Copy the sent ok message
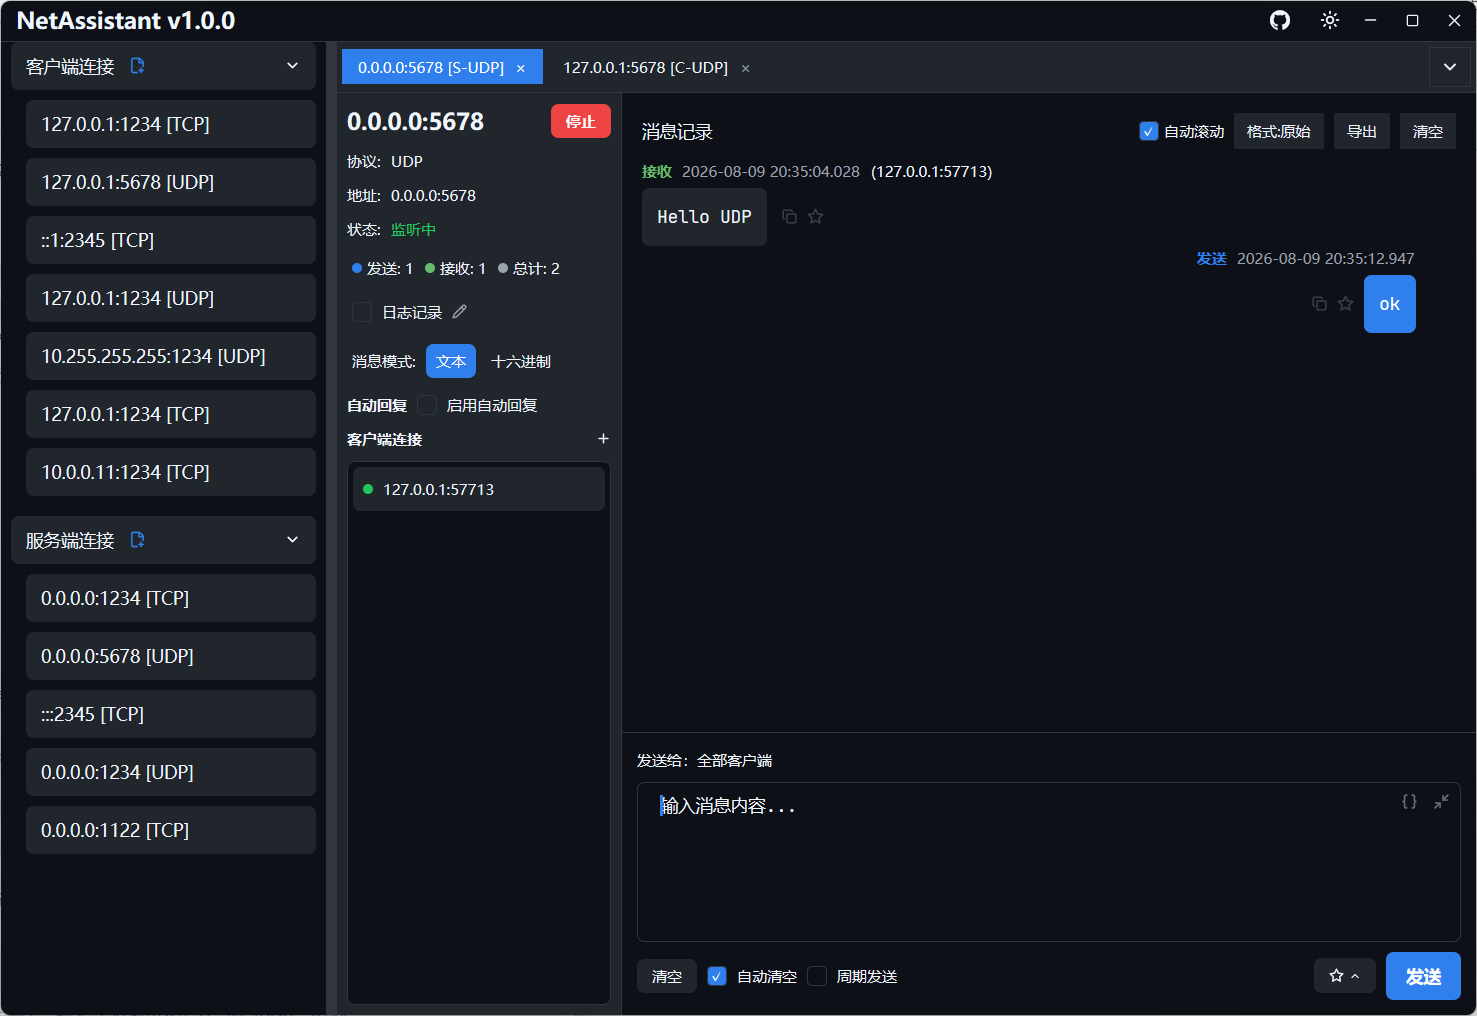The image size is (1477, 1016). point(1319,304)
